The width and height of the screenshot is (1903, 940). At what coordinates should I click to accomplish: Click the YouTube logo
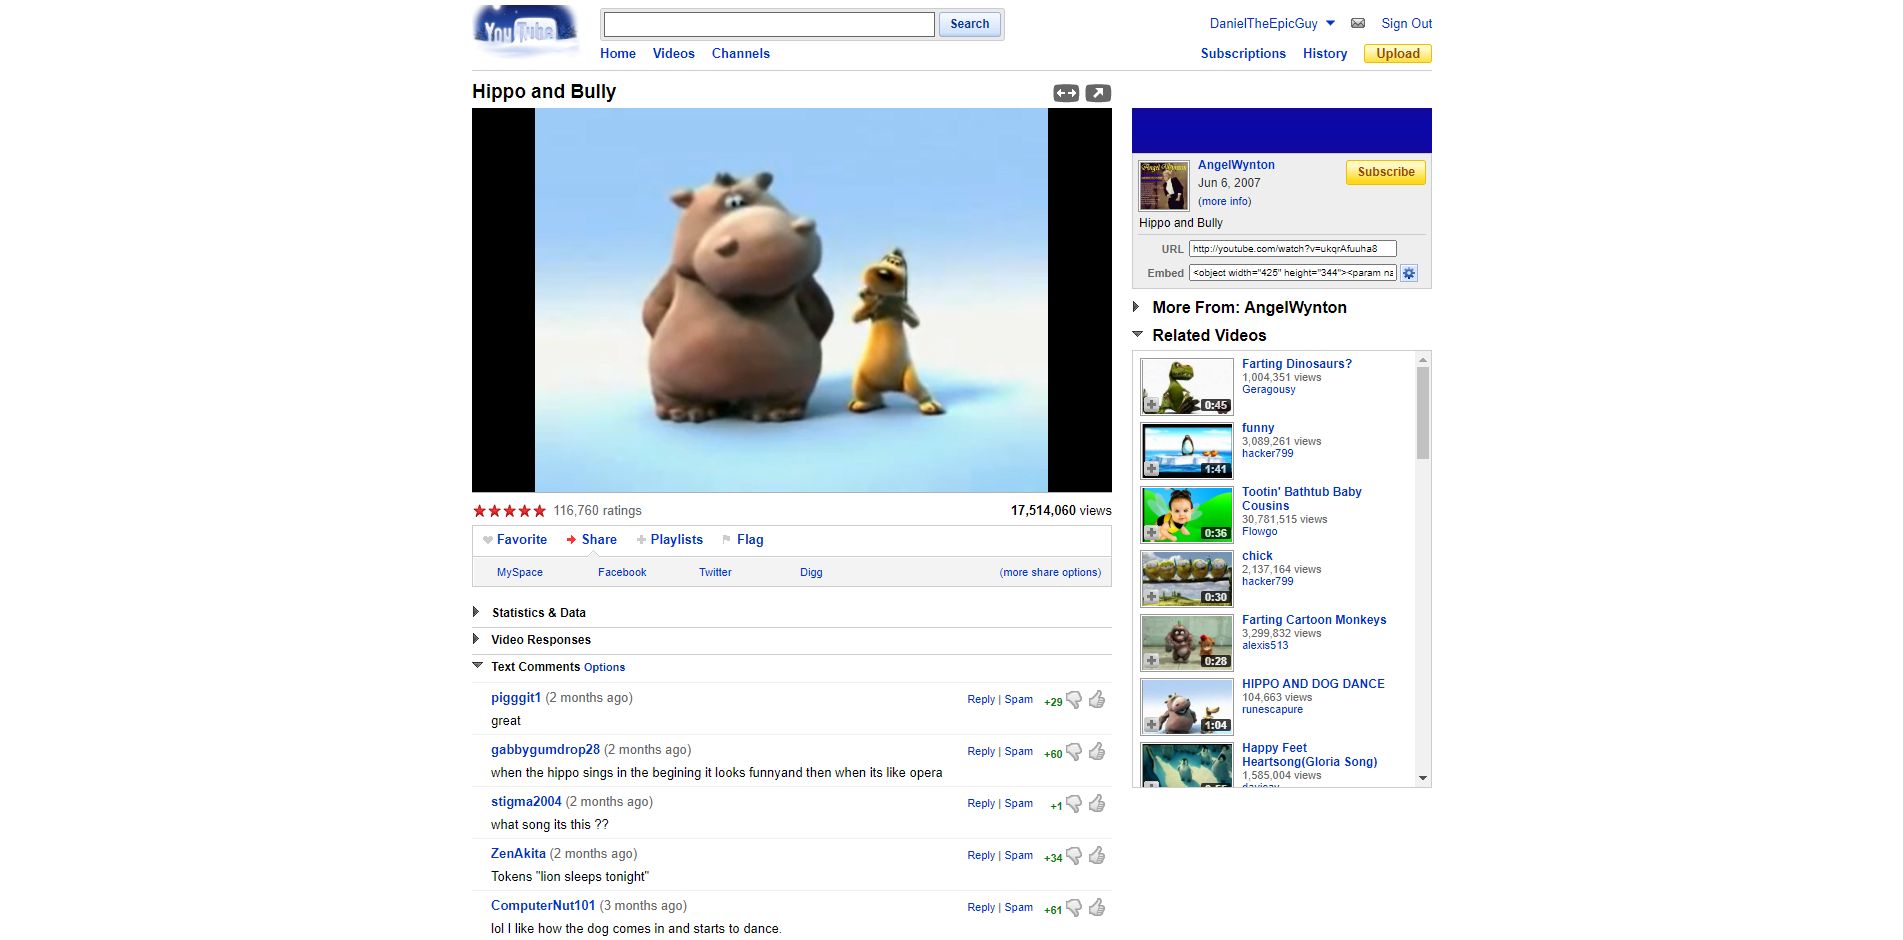pyautogui.click(x=525, y=31)
